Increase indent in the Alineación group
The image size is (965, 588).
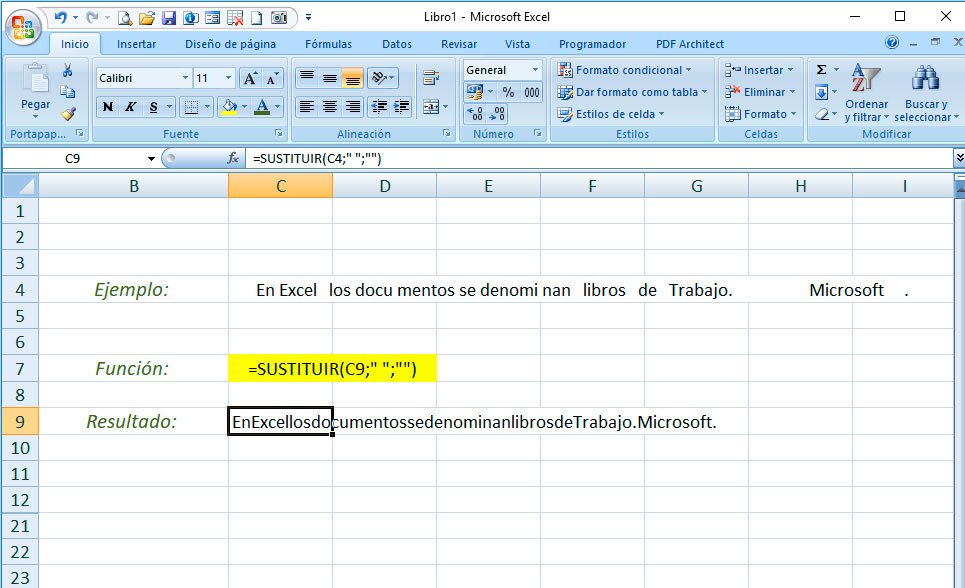pyautogui.click(x=401, y=107)
